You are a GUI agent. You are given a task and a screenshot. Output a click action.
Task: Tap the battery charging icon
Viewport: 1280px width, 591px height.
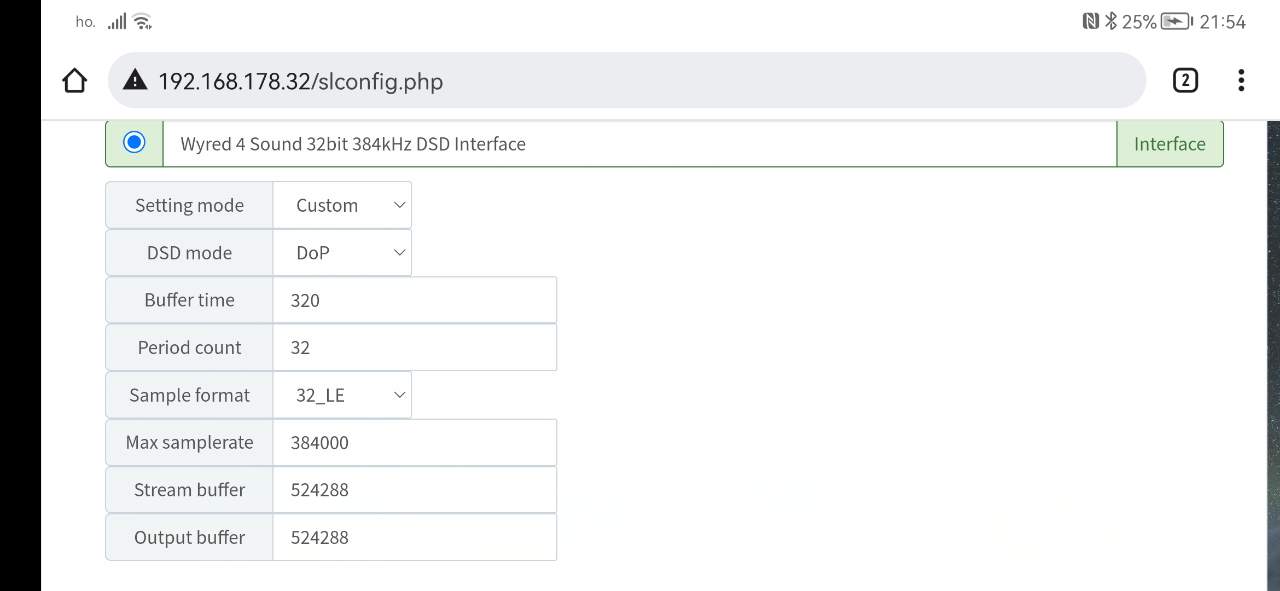[x=1176, y=21]
